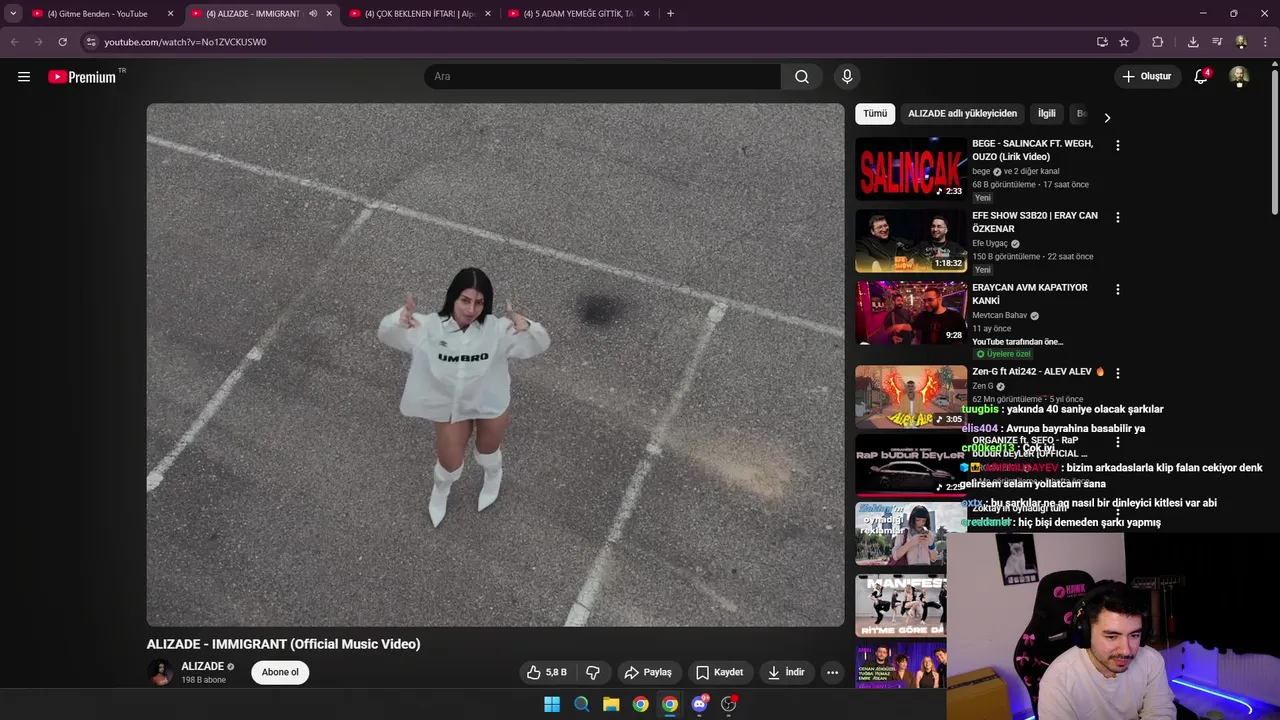Viewport: 1280px width, 720px height.
Task: Switch to ÇOK BEKLENEN İFTAR tab
Action: tap(419, 14)
